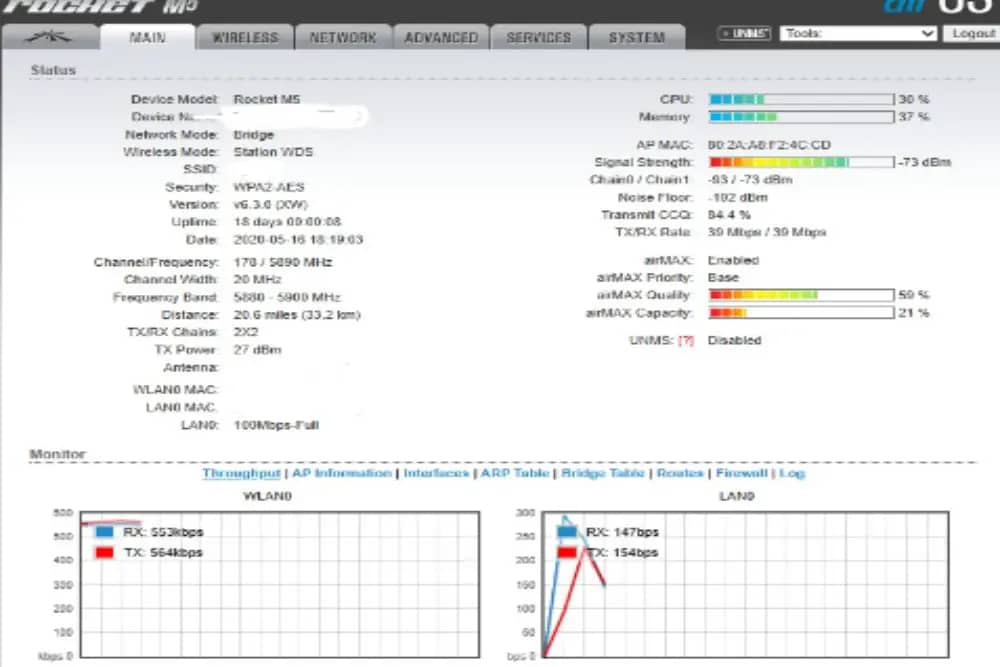1000x667 pixels.
Task: Click the Signal Strength bar
Action: click(x=802, y=162)
